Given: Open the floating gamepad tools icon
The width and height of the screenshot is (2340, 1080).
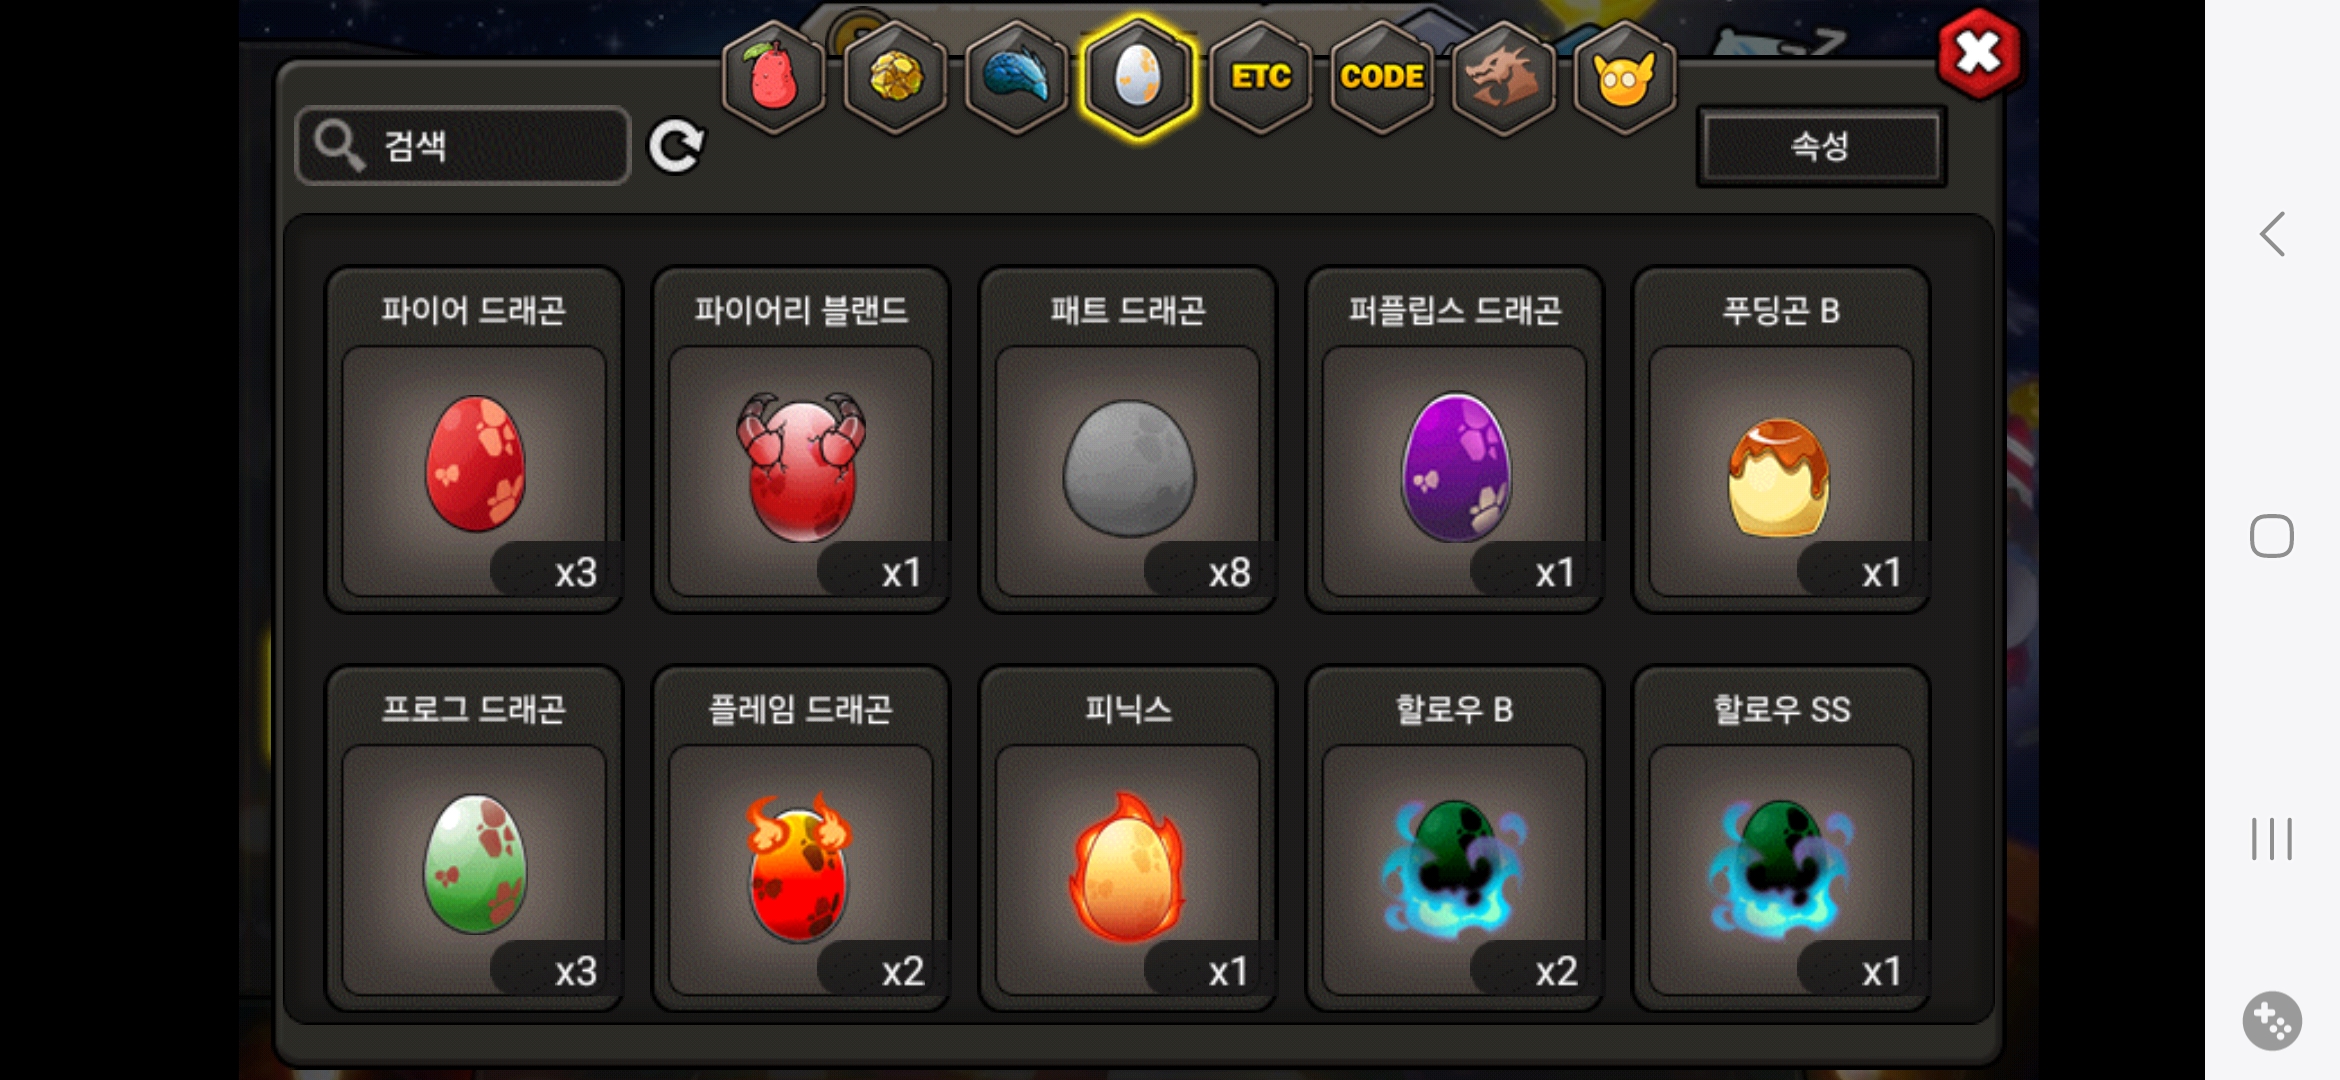Looking at the screenshot, I should click(2272, 1021).
